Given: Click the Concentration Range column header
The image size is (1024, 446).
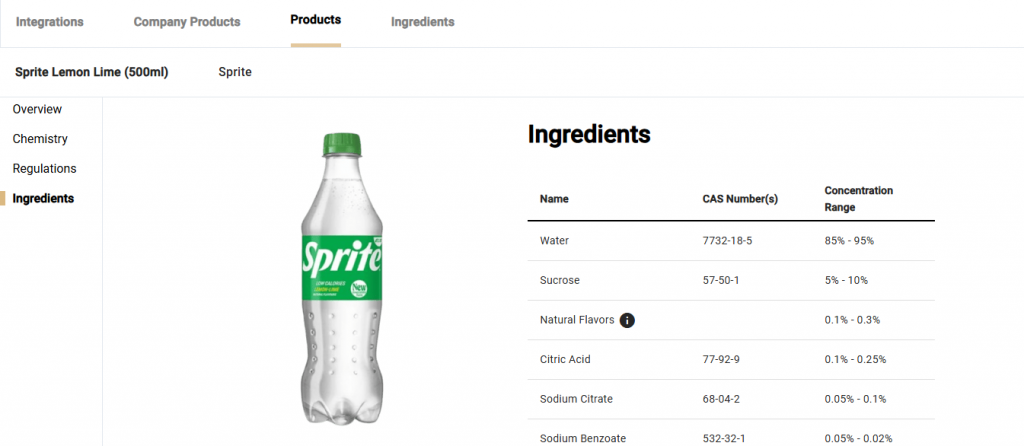Looking at the screenshot, I should pos(858,199).
